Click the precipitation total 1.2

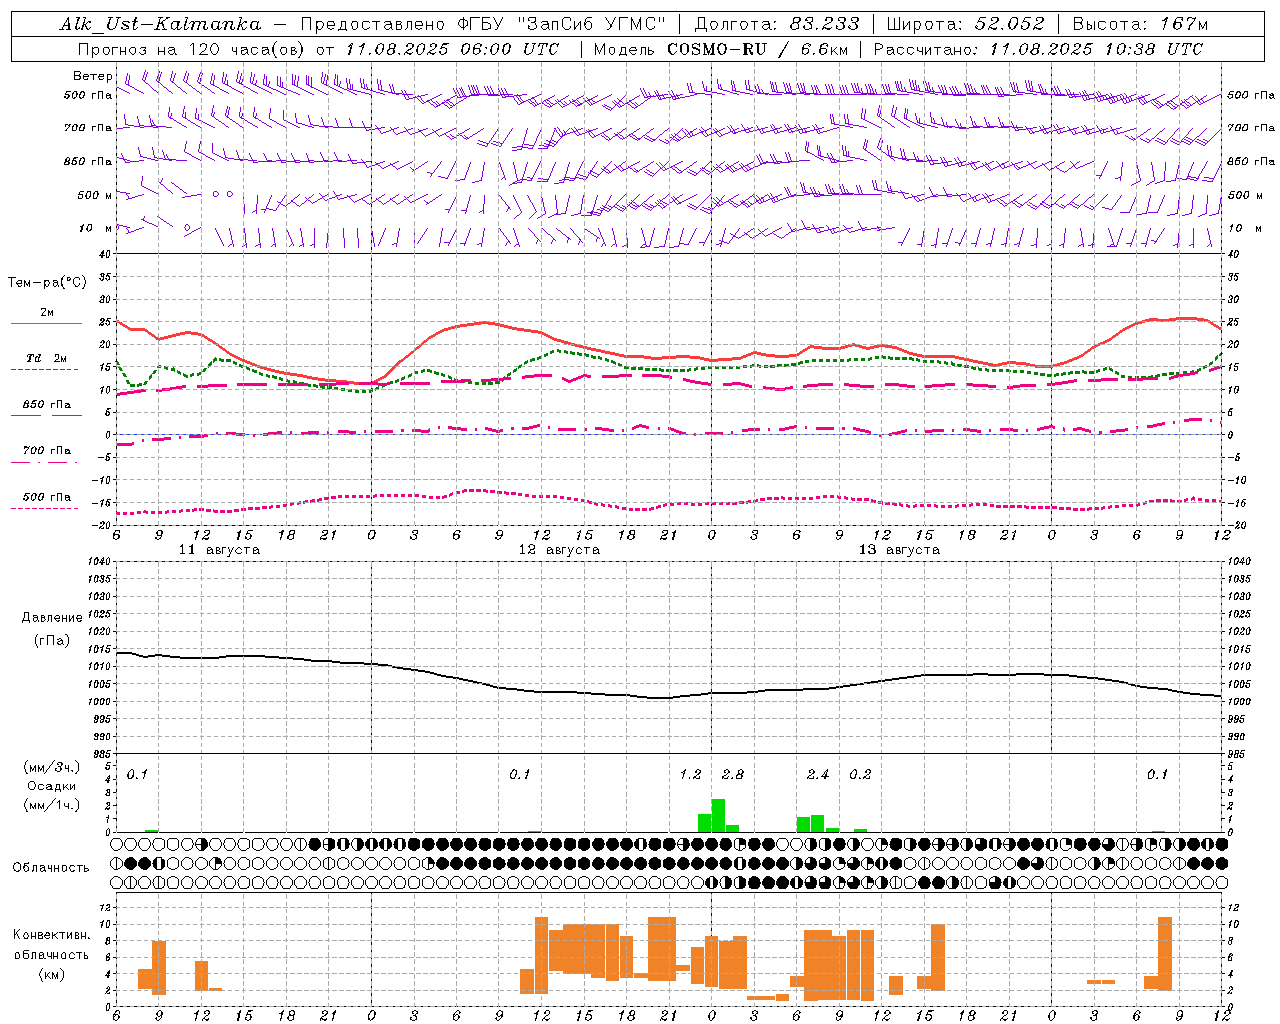[x=690, y=775]
